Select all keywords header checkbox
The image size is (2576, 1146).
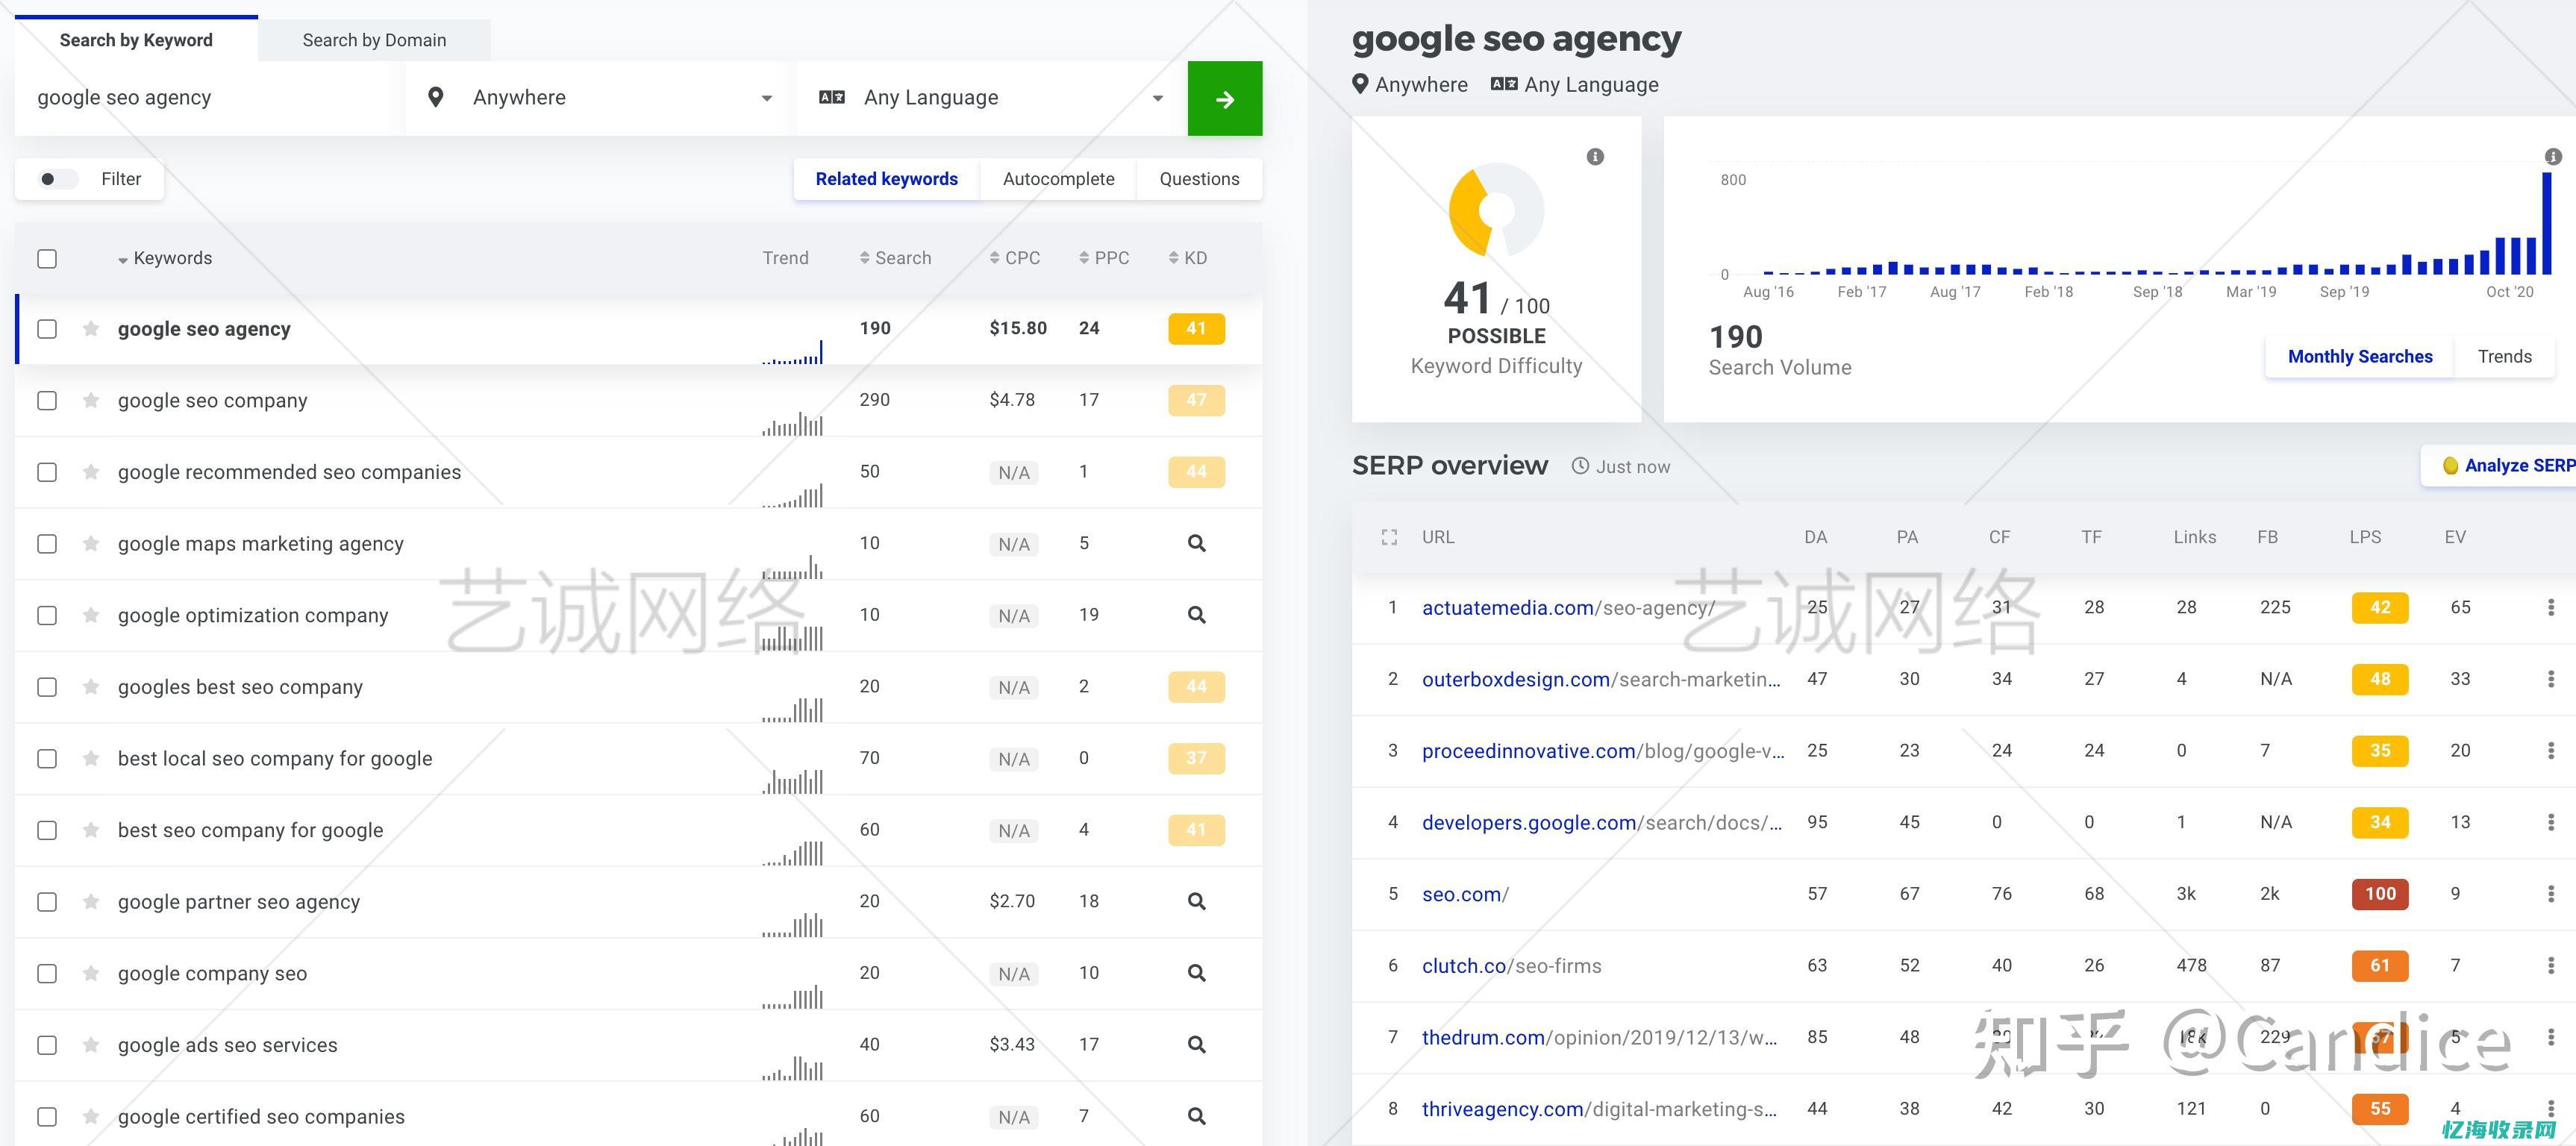coord(47,259)
